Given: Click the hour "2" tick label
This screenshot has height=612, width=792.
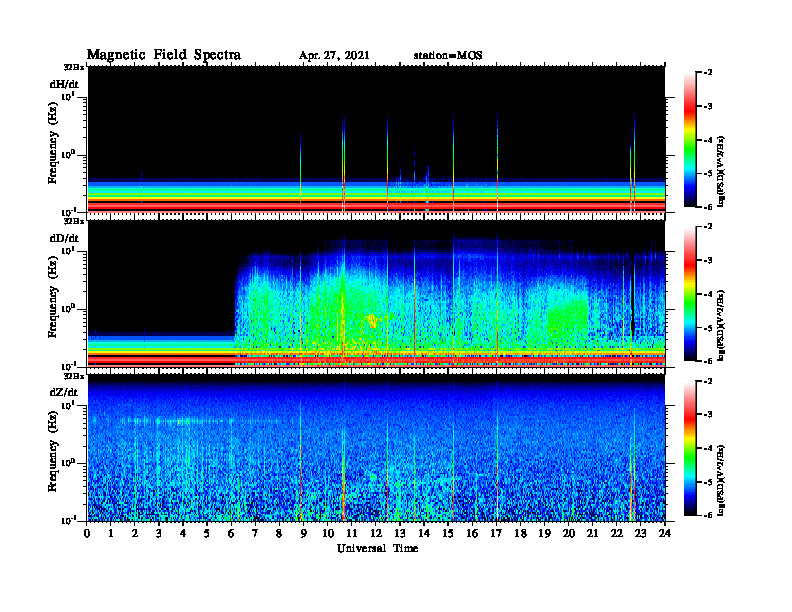Looking at the screenshot, I should 135,533.
